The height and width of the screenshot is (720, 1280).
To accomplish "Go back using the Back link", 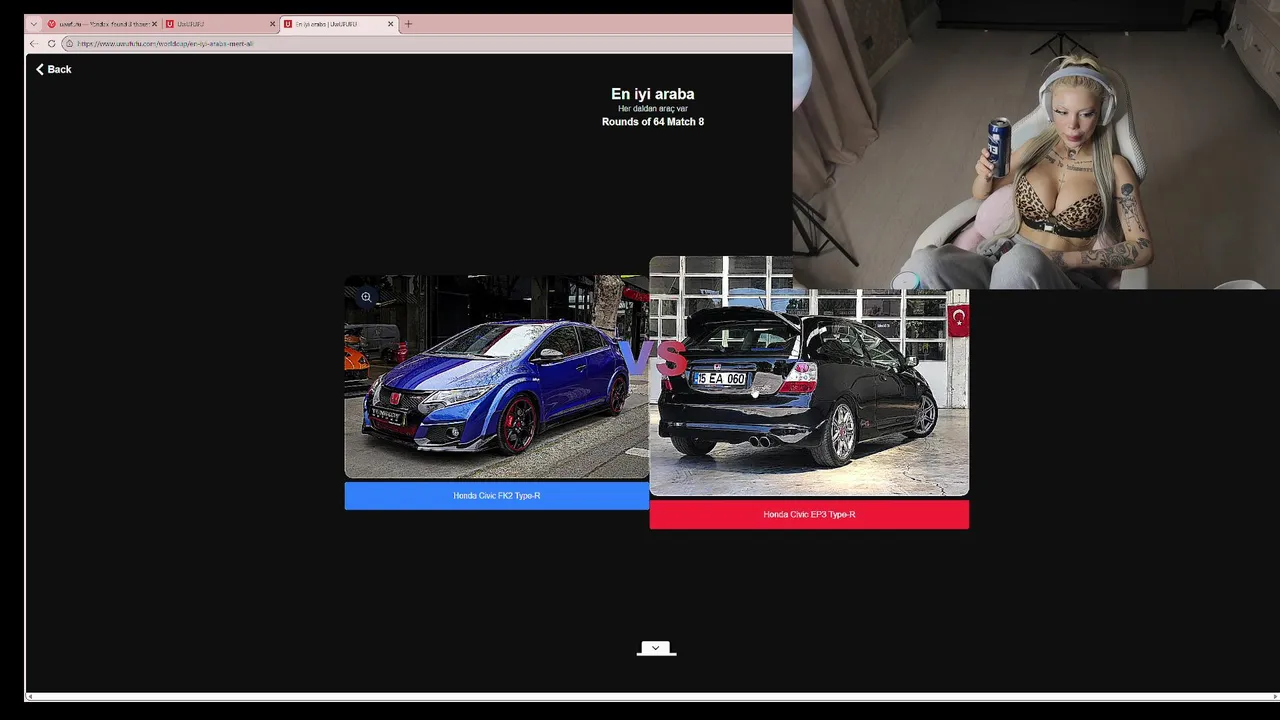I will point(54,69).
